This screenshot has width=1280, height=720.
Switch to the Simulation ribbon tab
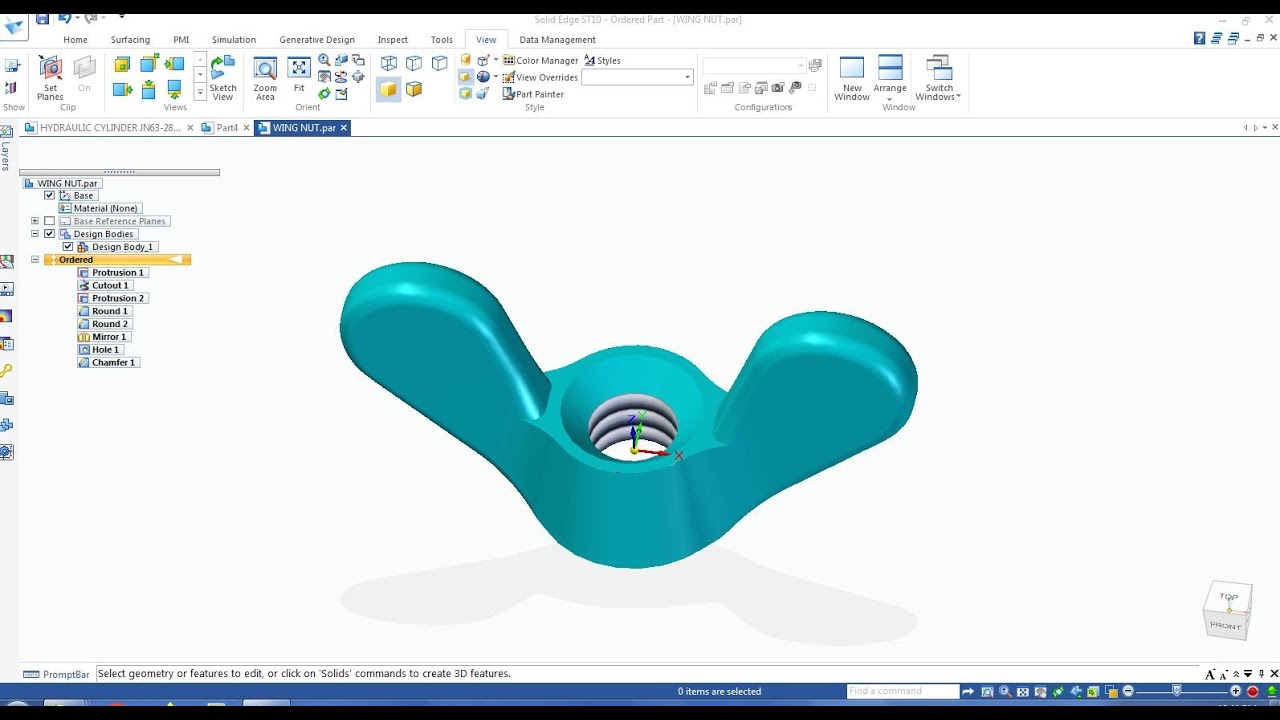pos(234,40)
